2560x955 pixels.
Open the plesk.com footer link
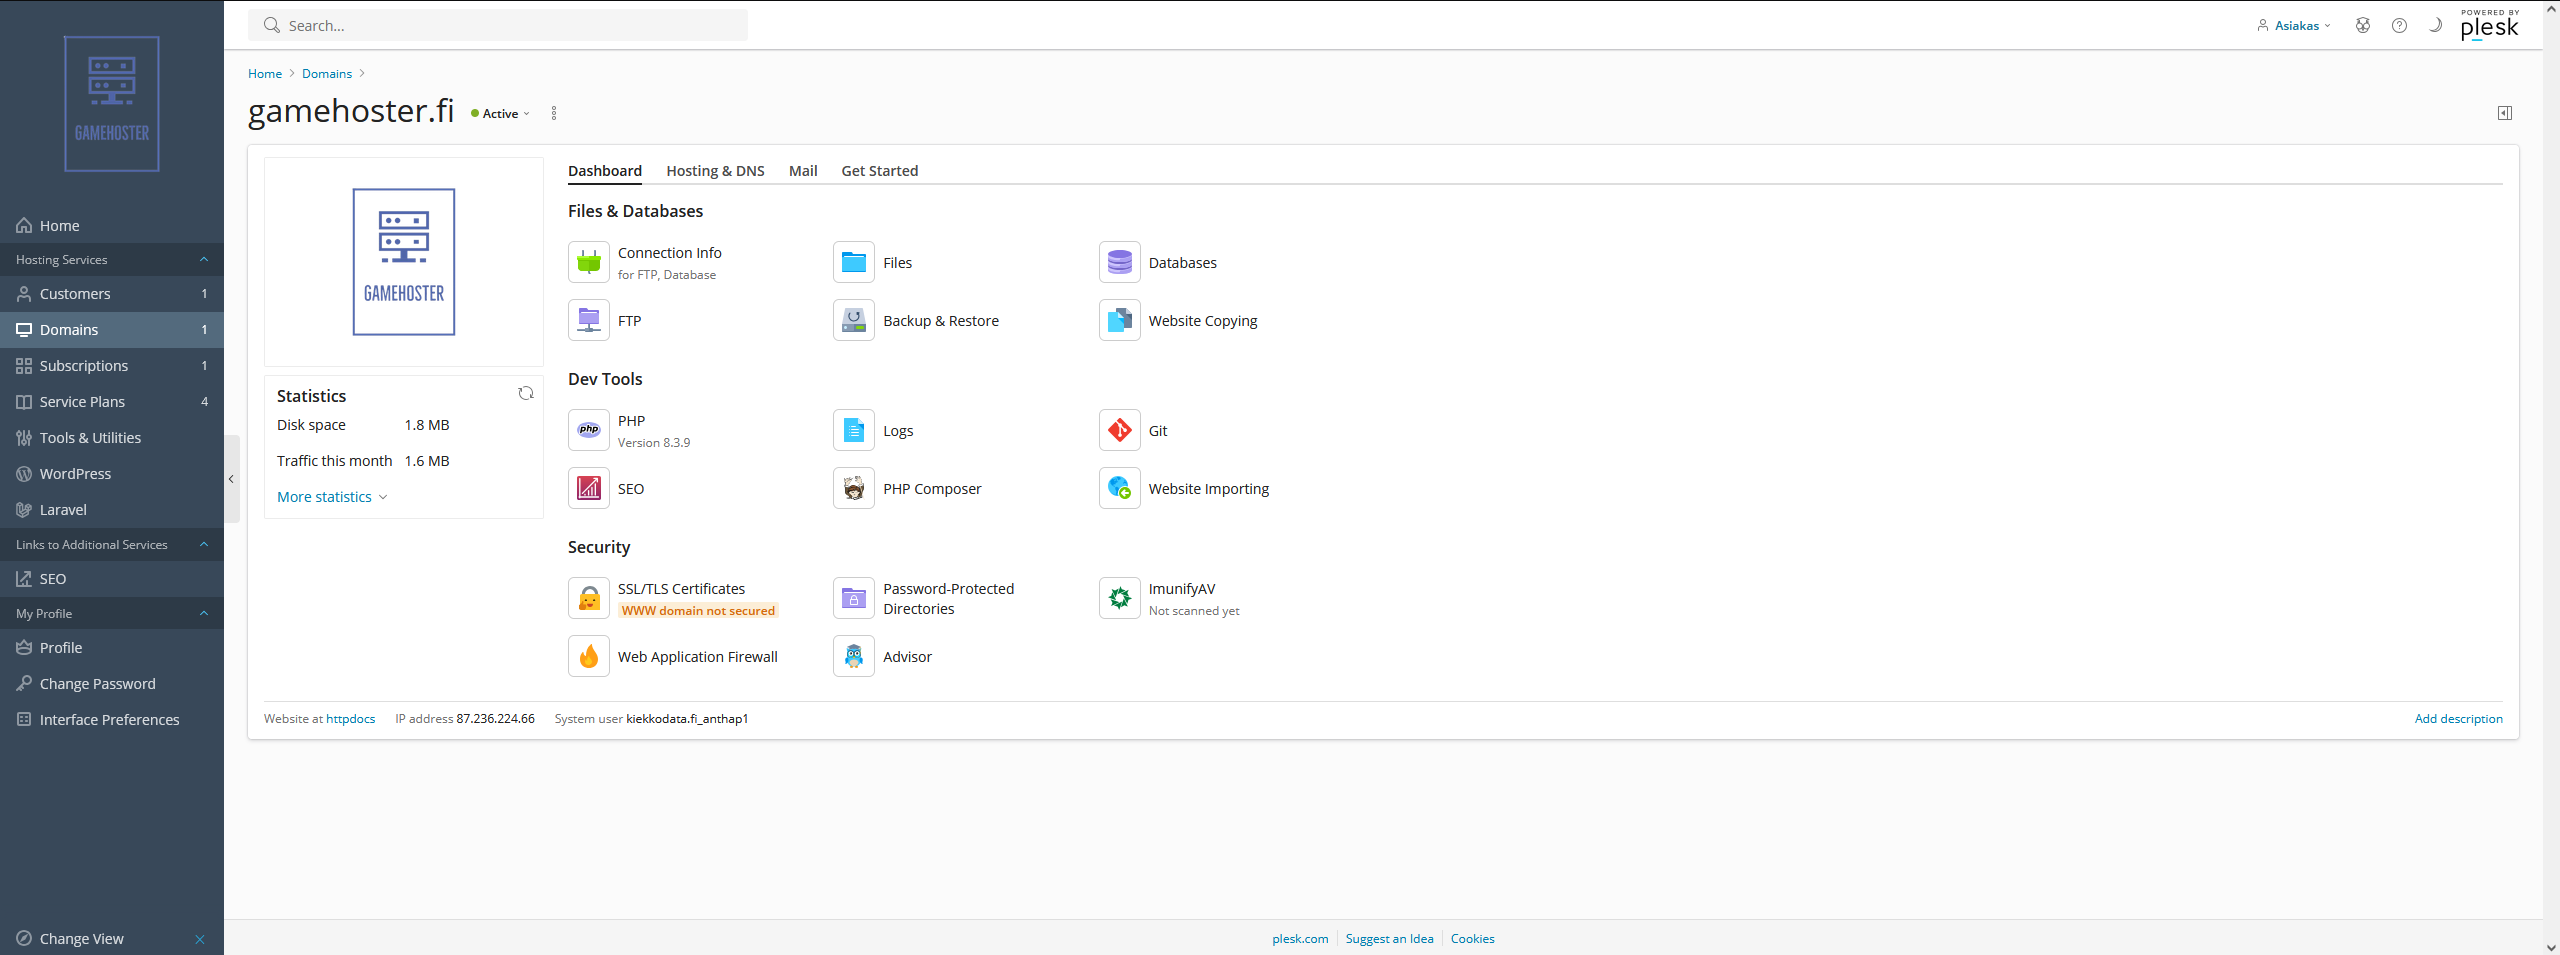(x=1300, y=939)
